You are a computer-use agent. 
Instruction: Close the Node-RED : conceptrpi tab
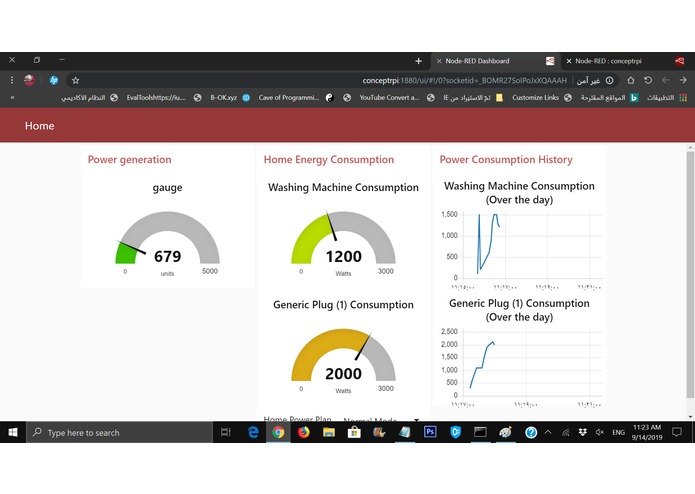(x=569, y=61)
